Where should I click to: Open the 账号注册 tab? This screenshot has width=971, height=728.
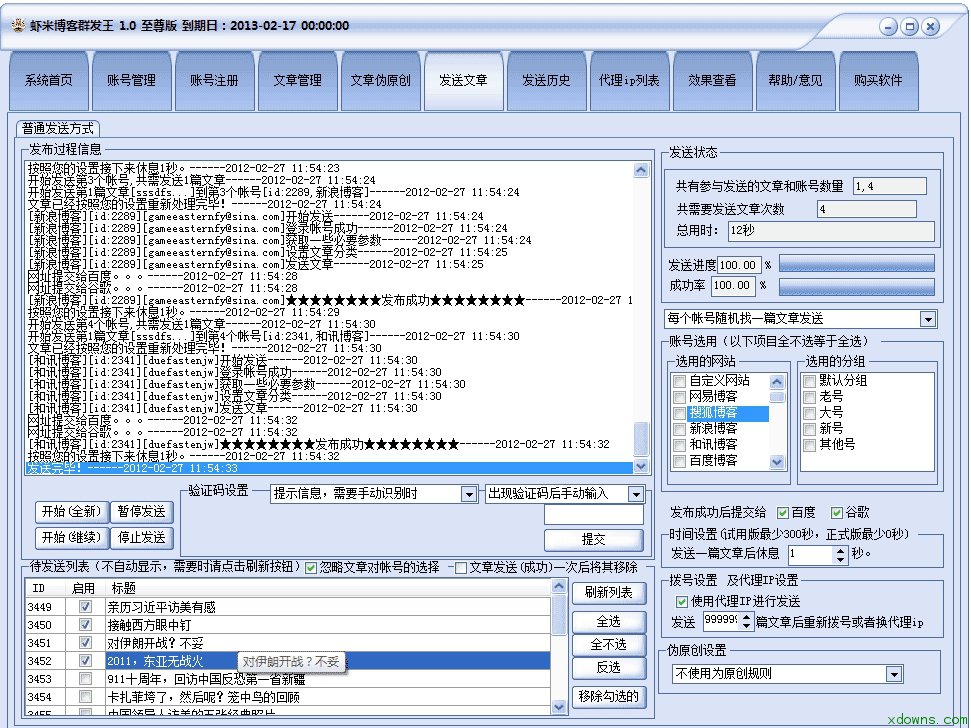coord(214,80)
